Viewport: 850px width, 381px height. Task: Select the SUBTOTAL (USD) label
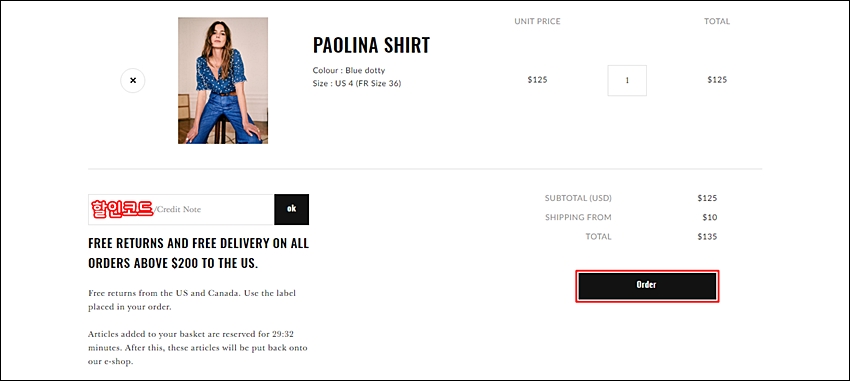pyautogui.click(x=578, y=198)
